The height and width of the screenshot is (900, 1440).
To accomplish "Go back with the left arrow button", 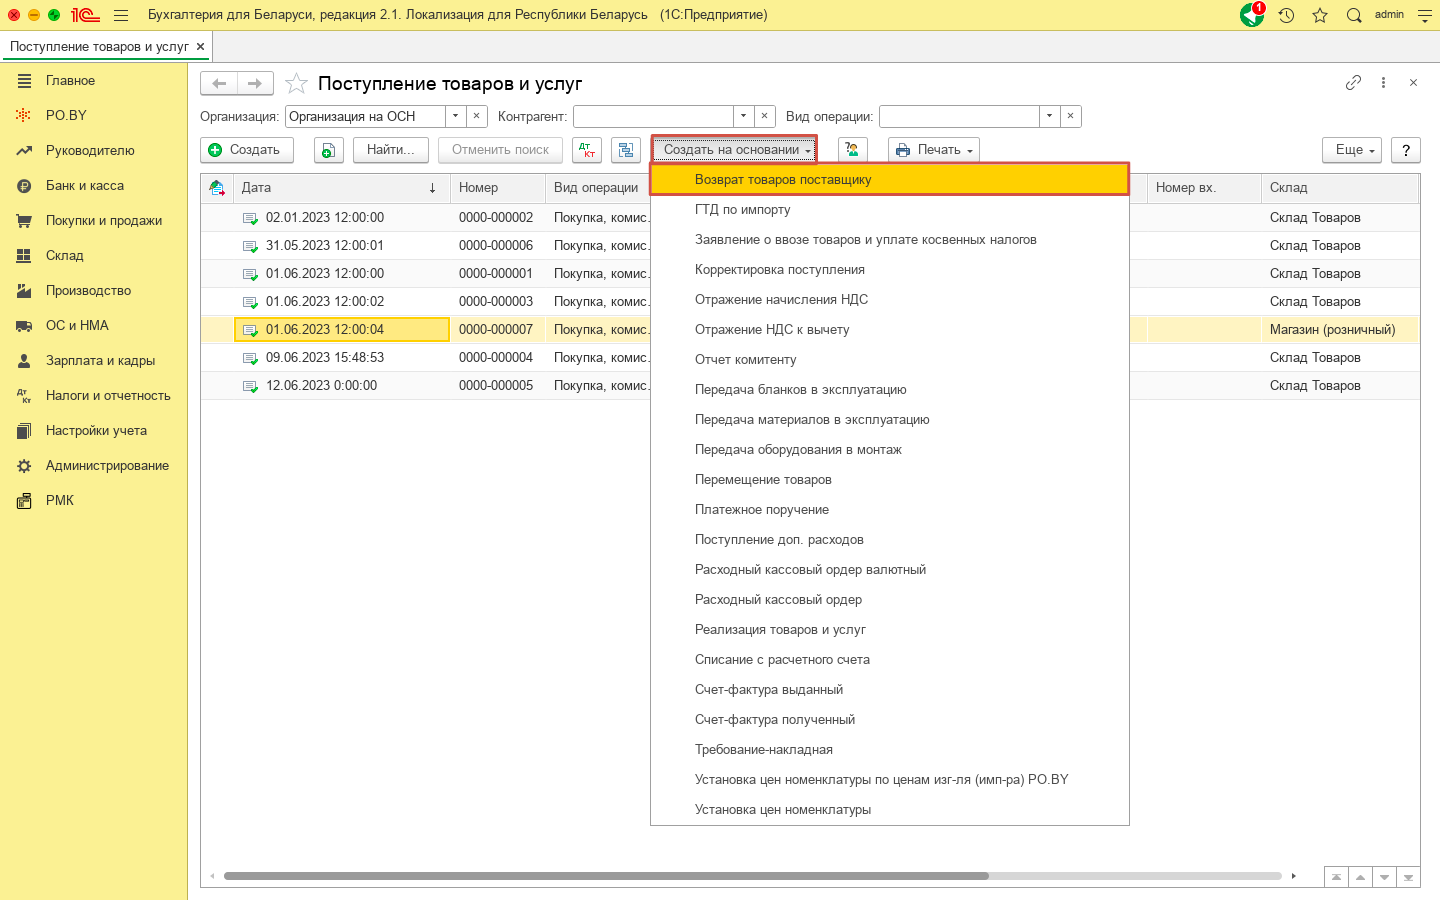I will (219, 84).
